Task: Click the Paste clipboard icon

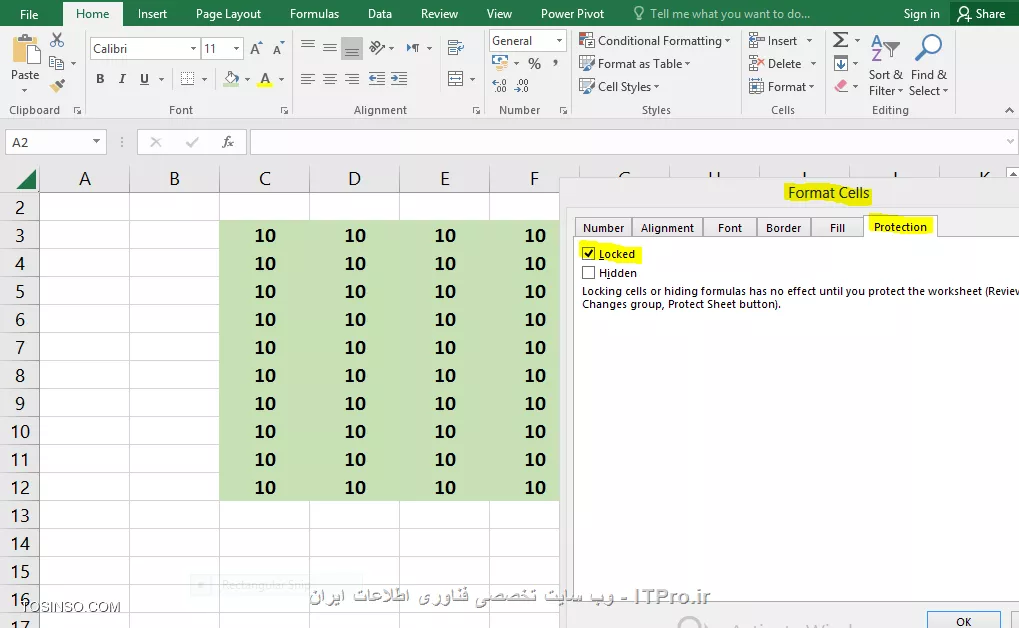Action: (25, 51)
